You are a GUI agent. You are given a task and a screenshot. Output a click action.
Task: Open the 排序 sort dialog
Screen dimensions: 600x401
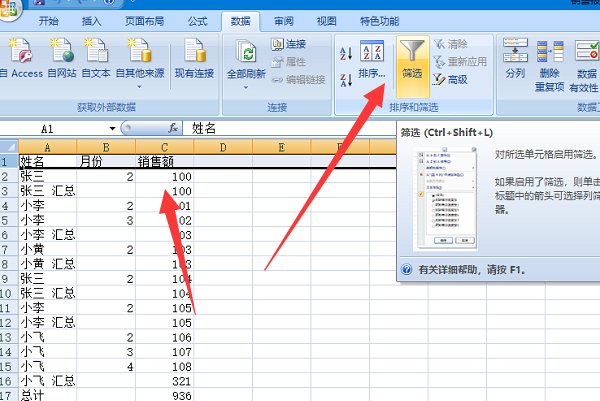point(372,59)
